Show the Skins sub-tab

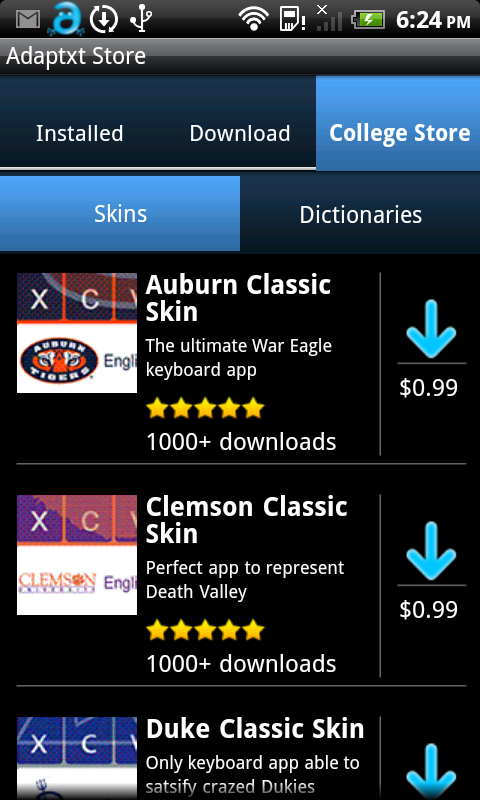tap(120, 213)
